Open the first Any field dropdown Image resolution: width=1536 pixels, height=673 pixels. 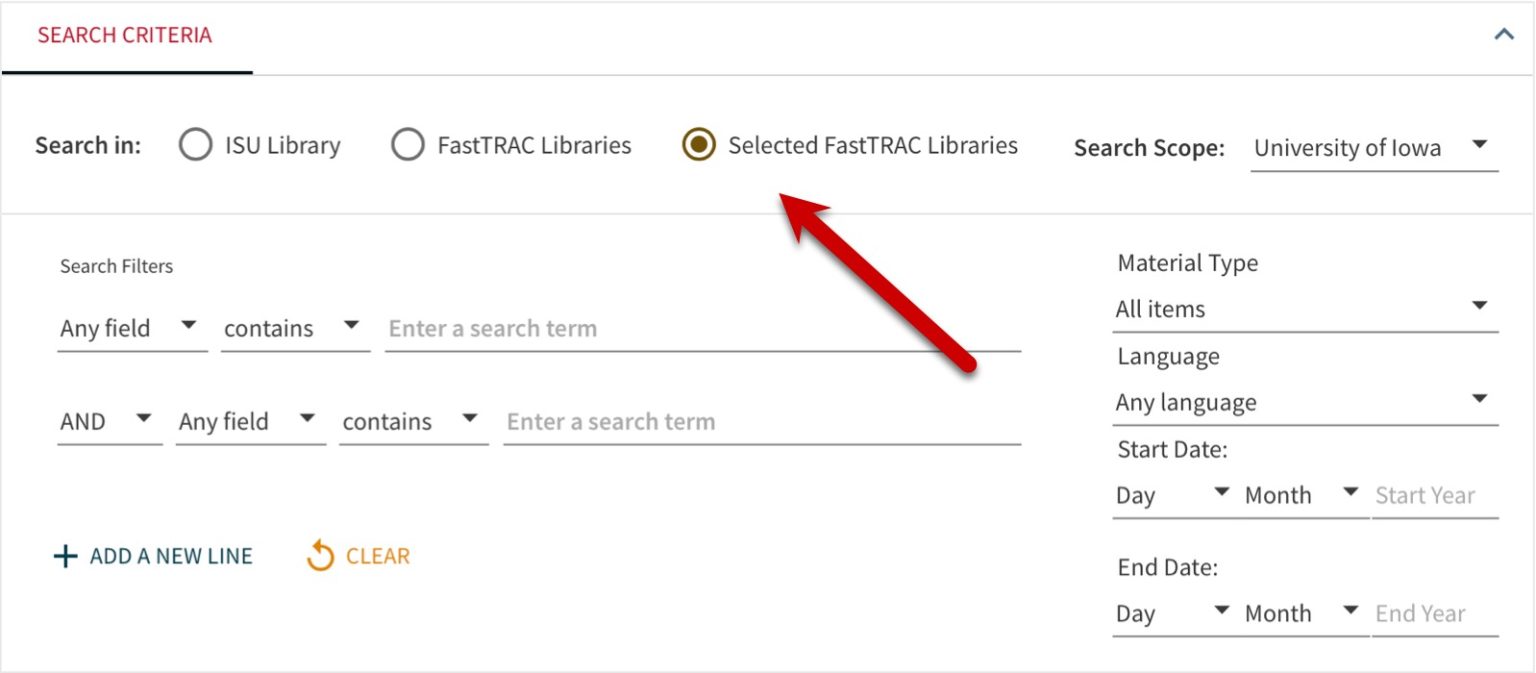131,328
